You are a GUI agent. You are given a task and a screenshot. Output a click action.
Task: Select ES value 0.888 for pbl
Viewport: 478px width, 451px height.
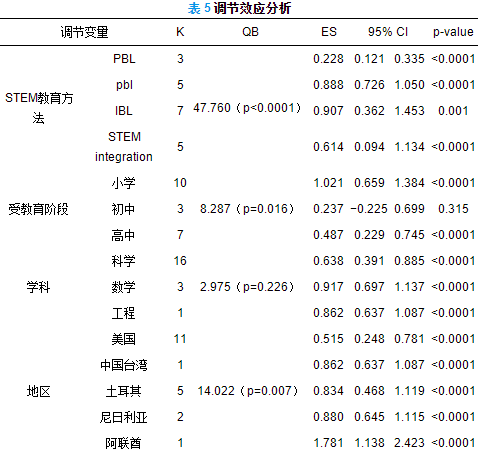(328, 85)
